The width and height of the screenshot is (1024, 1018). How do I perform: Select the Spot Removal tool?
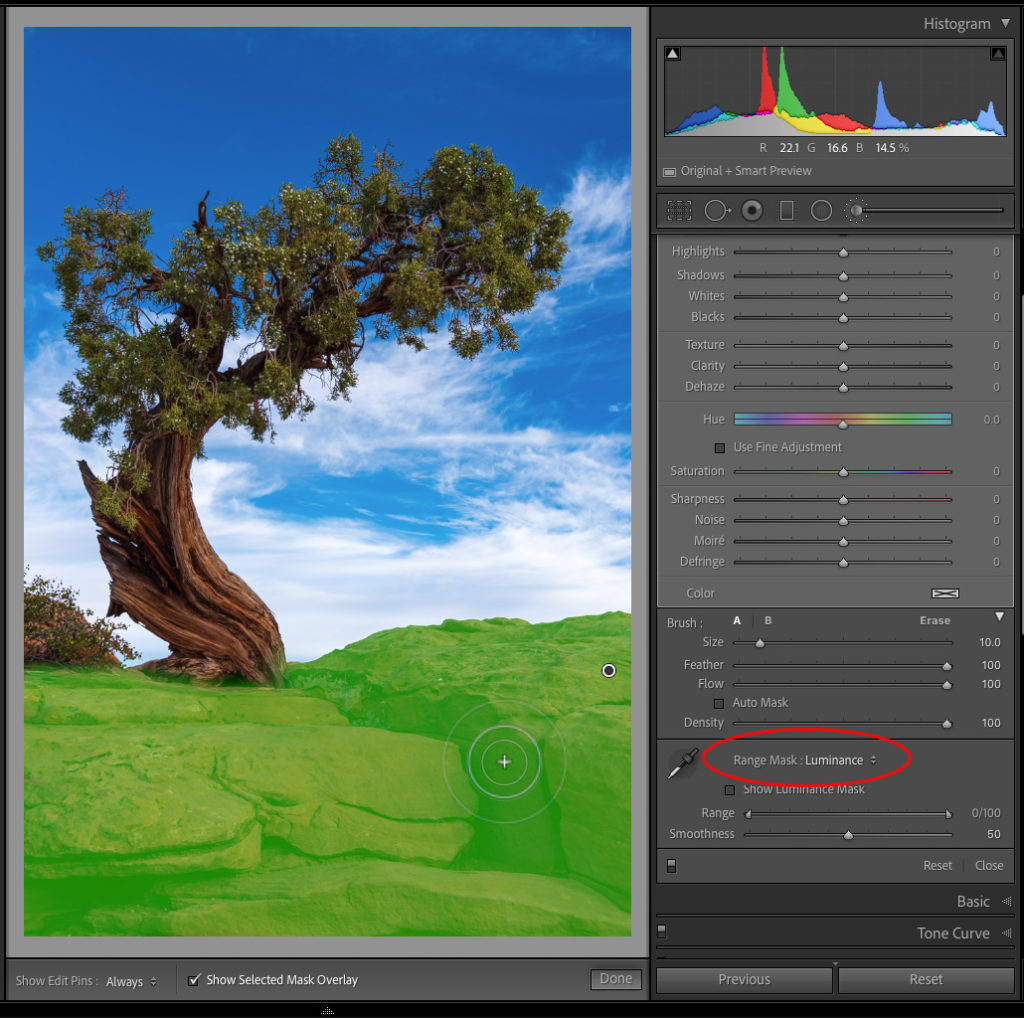[717, 211]
